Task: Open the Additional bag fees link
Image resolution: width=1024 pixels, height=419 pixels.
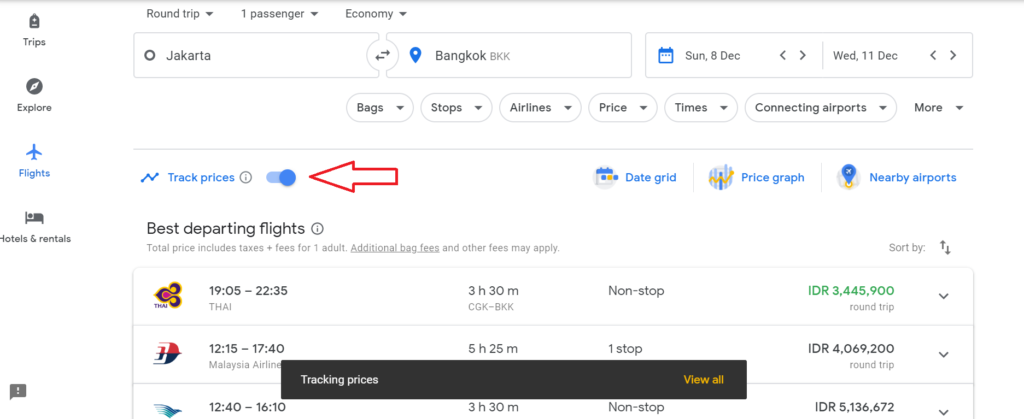Action: point(394,248)
